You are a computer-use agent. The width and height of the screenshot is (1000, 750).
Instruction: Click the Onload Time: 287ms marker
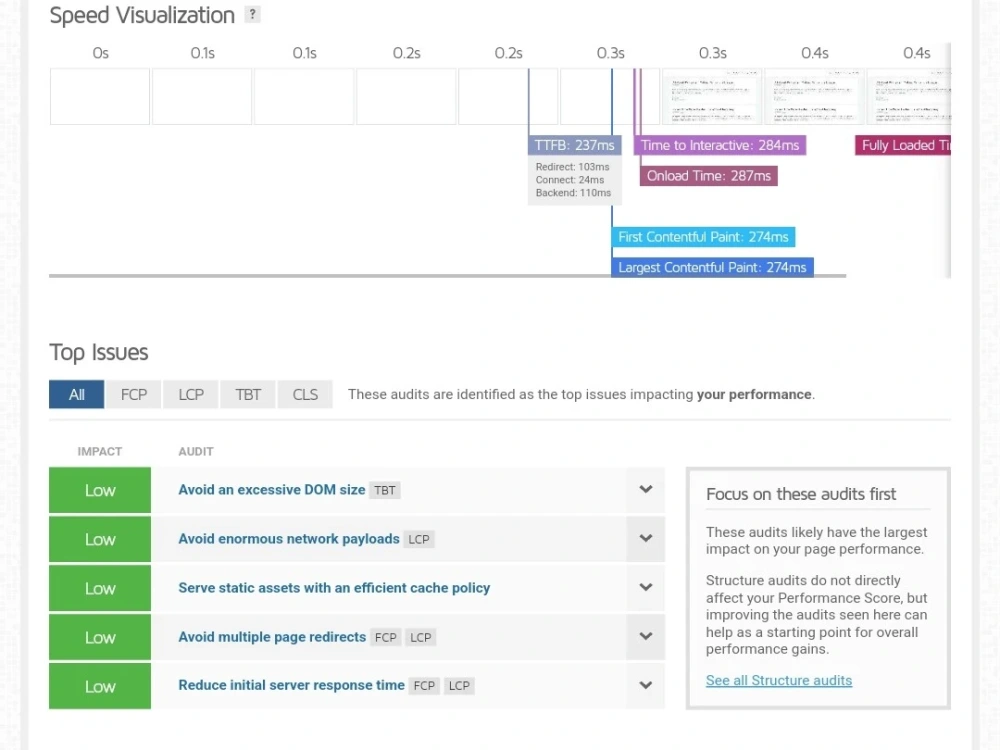tap(709, 176)
